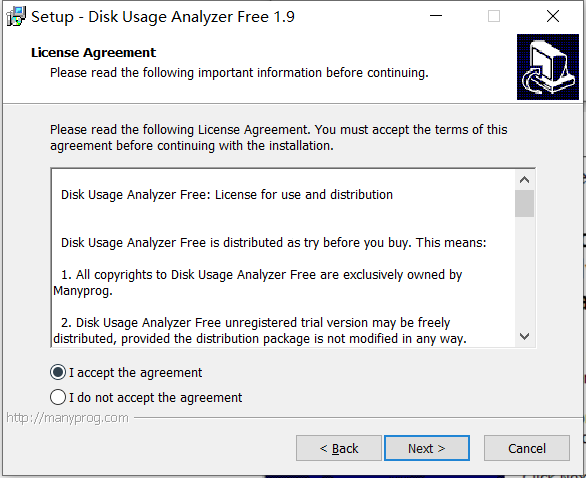586x478 pixels.
Task: Minimize the Setup window
Action: (x=436, y=16)
